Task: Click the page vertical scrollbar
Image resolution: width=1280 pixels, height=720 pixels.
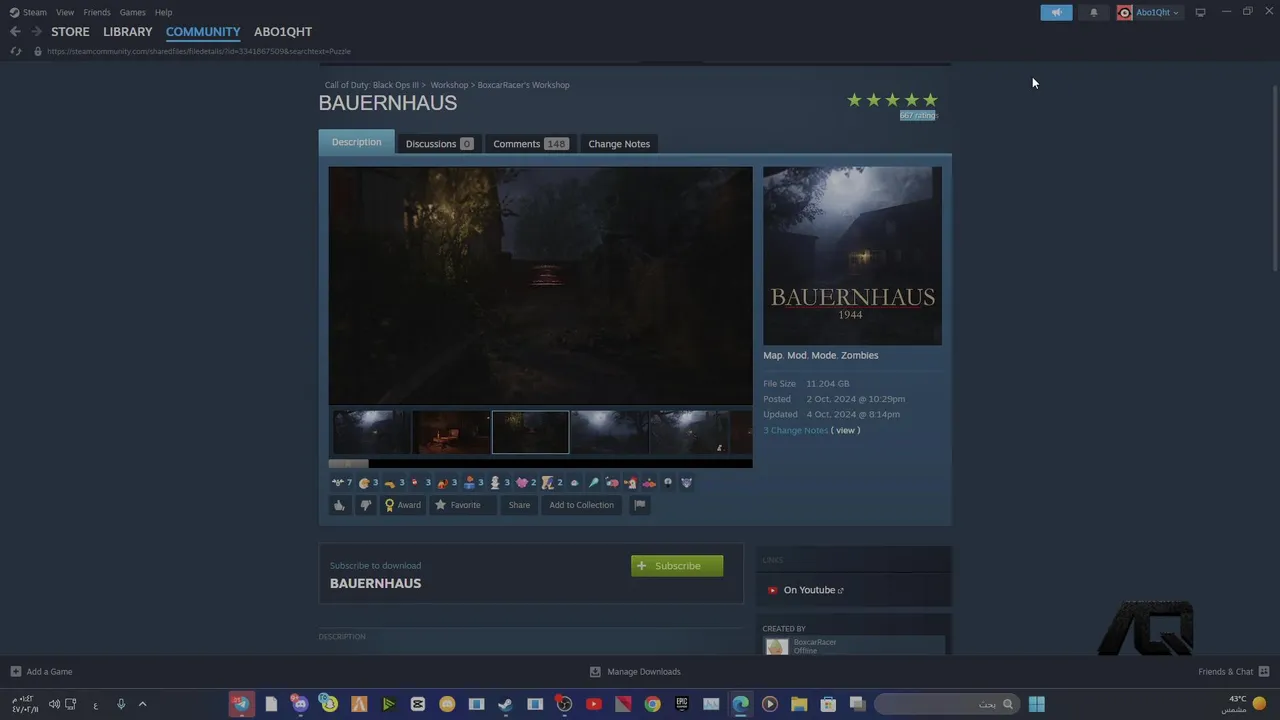Action: (1274, 180)
